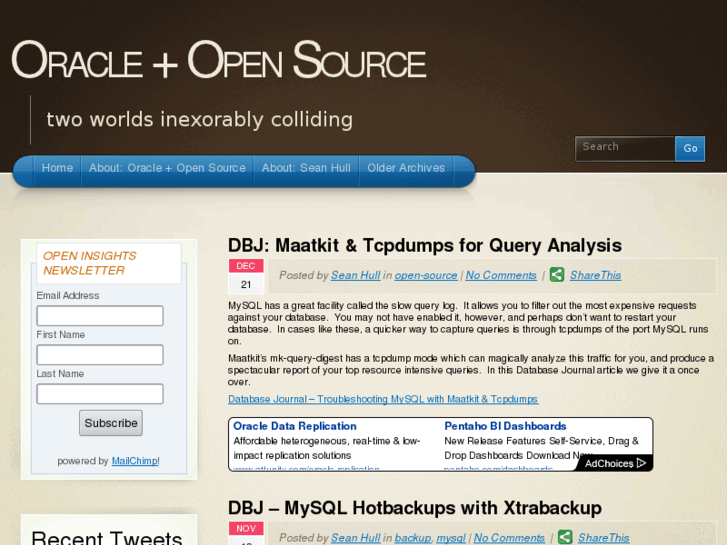
Task: Click ShareThis text link on Xtrabackup post
Action: tap(603, 538)
